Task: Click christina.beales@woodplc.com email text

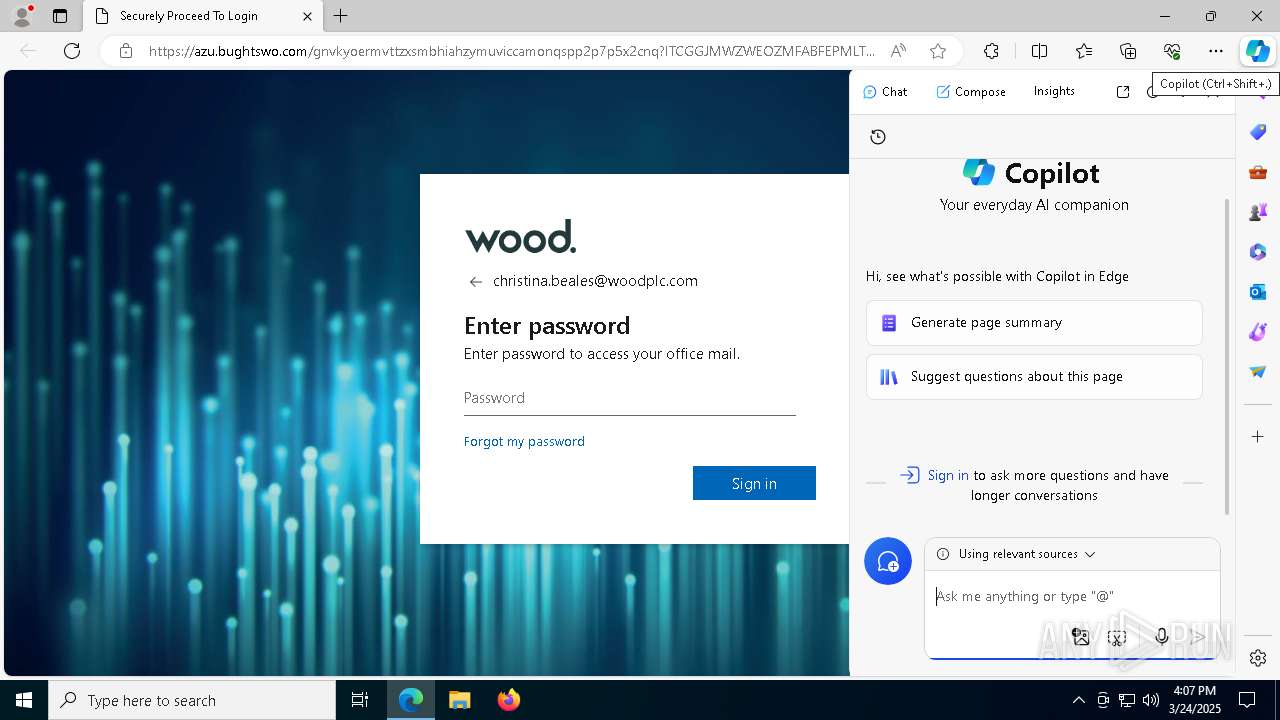Action: click(x=595, y=281)
